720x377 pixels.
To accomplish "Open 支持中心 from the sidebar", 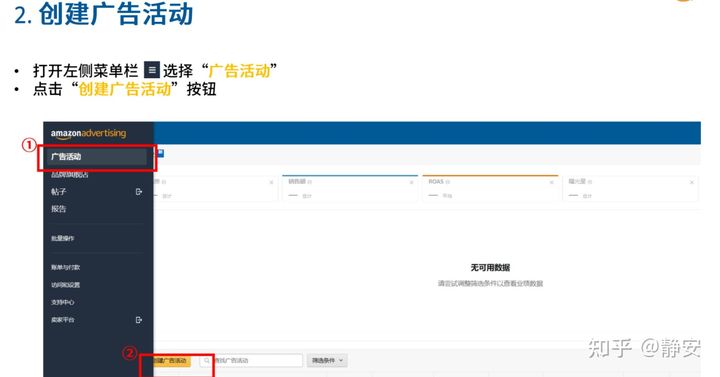I will [x=62, y=302].
